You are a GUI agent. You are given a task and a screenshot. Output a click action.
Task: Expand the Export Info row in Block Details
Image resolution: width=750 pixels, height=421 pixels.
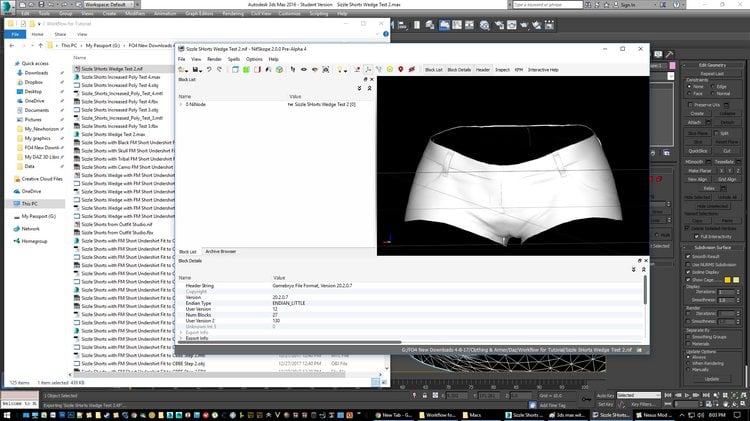coord(181,338)
